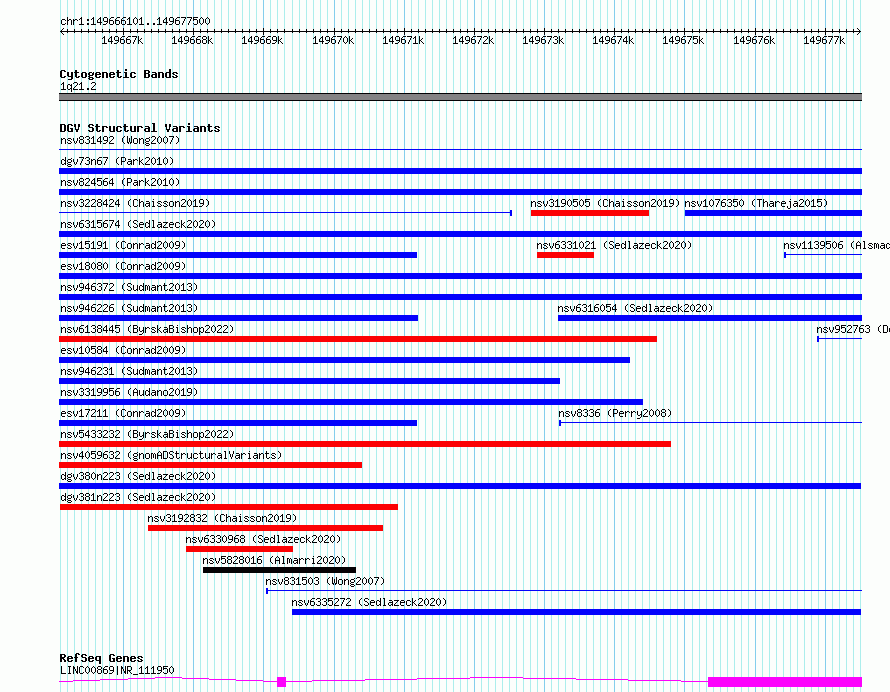Viewport: 890px width, 692px height.
Task: Select the large magenta LINC00869 exon block
Action: 785,682
